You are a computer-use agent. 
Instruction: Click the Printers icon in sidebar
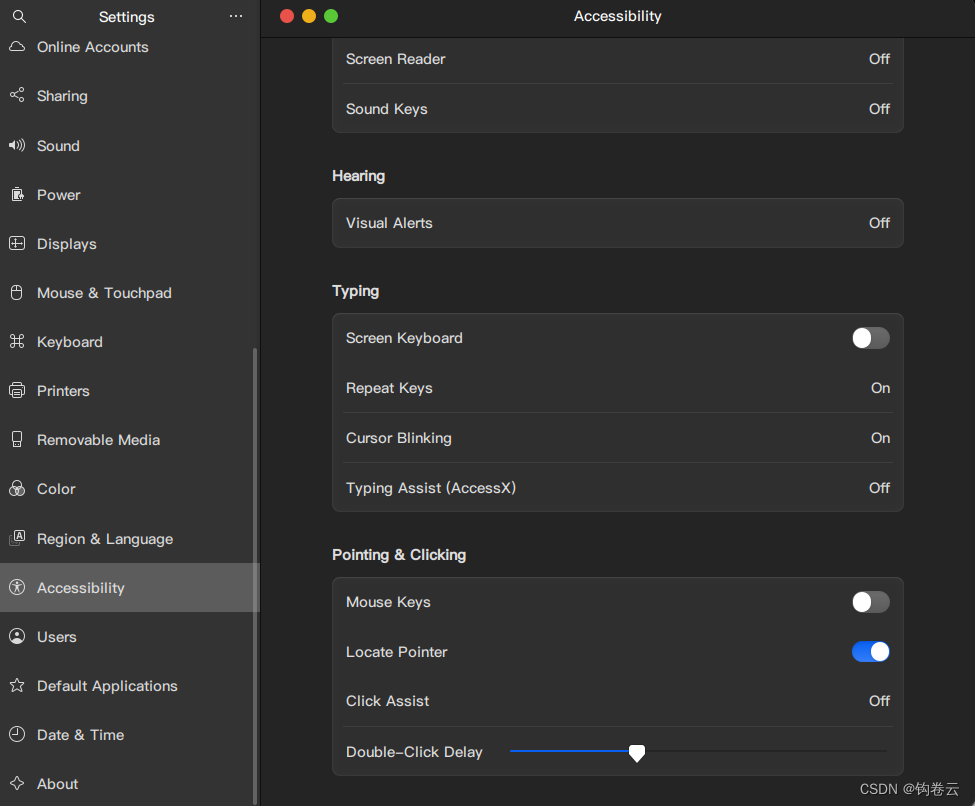17,391
